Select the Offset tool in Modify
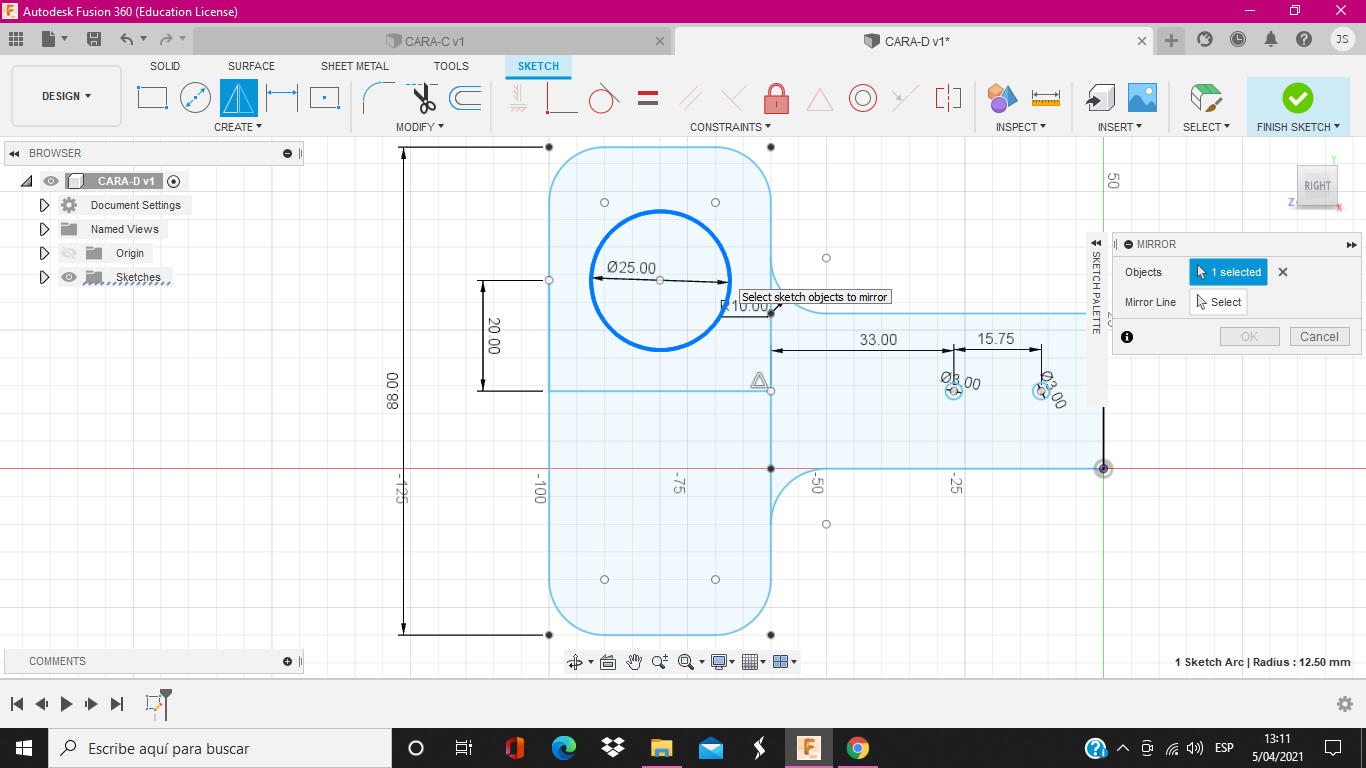The width and height of the screenshot is (1366, 768). point(465,98)
